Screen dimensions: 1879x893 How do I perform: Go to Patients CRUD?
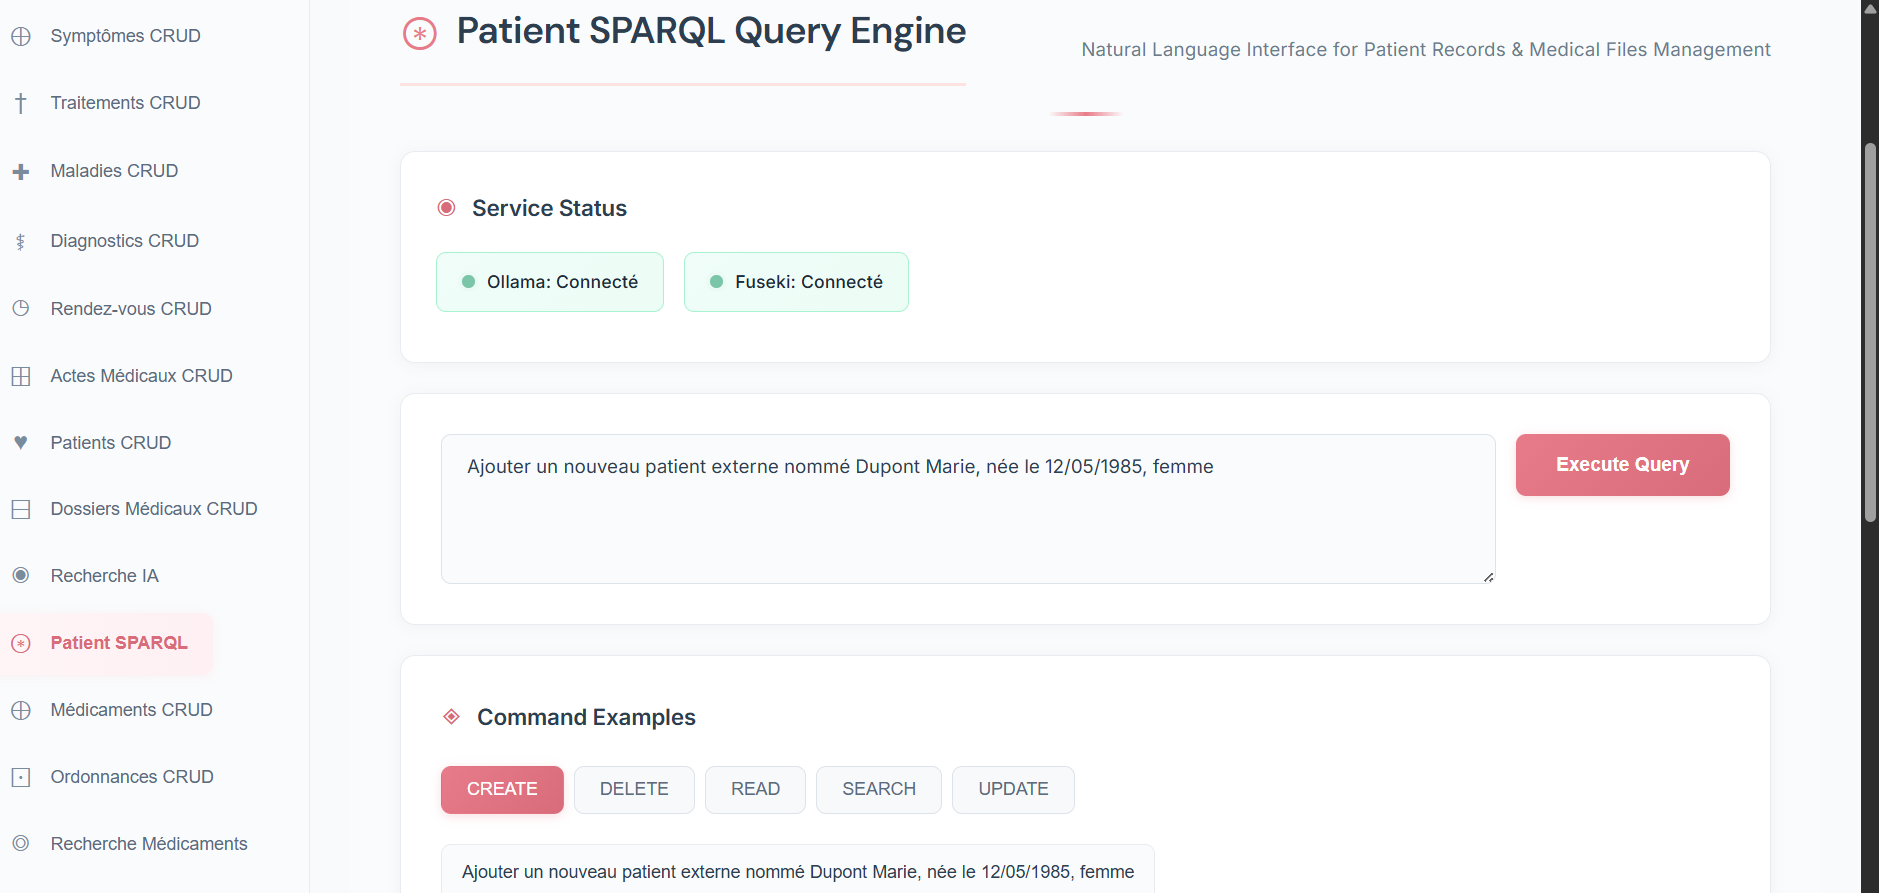110,443
